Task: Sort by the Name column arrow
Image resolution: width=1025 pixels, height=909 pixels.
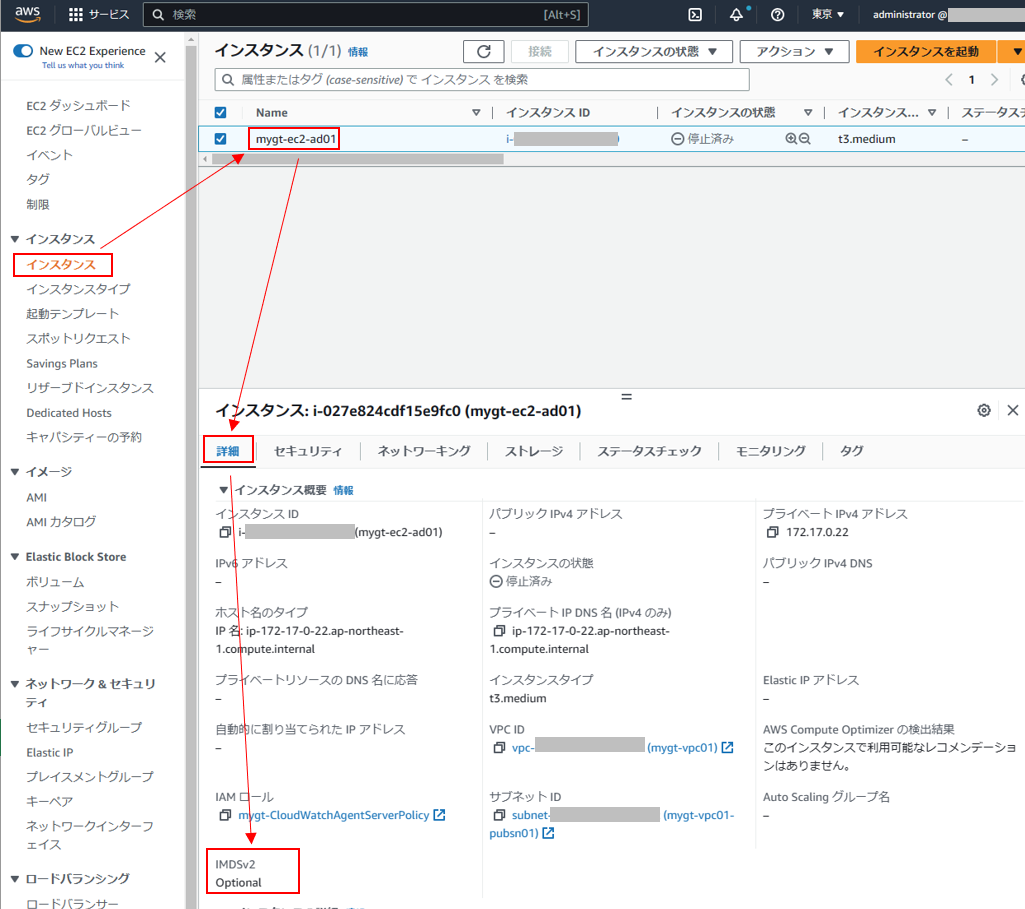Action: click(476, 112)
